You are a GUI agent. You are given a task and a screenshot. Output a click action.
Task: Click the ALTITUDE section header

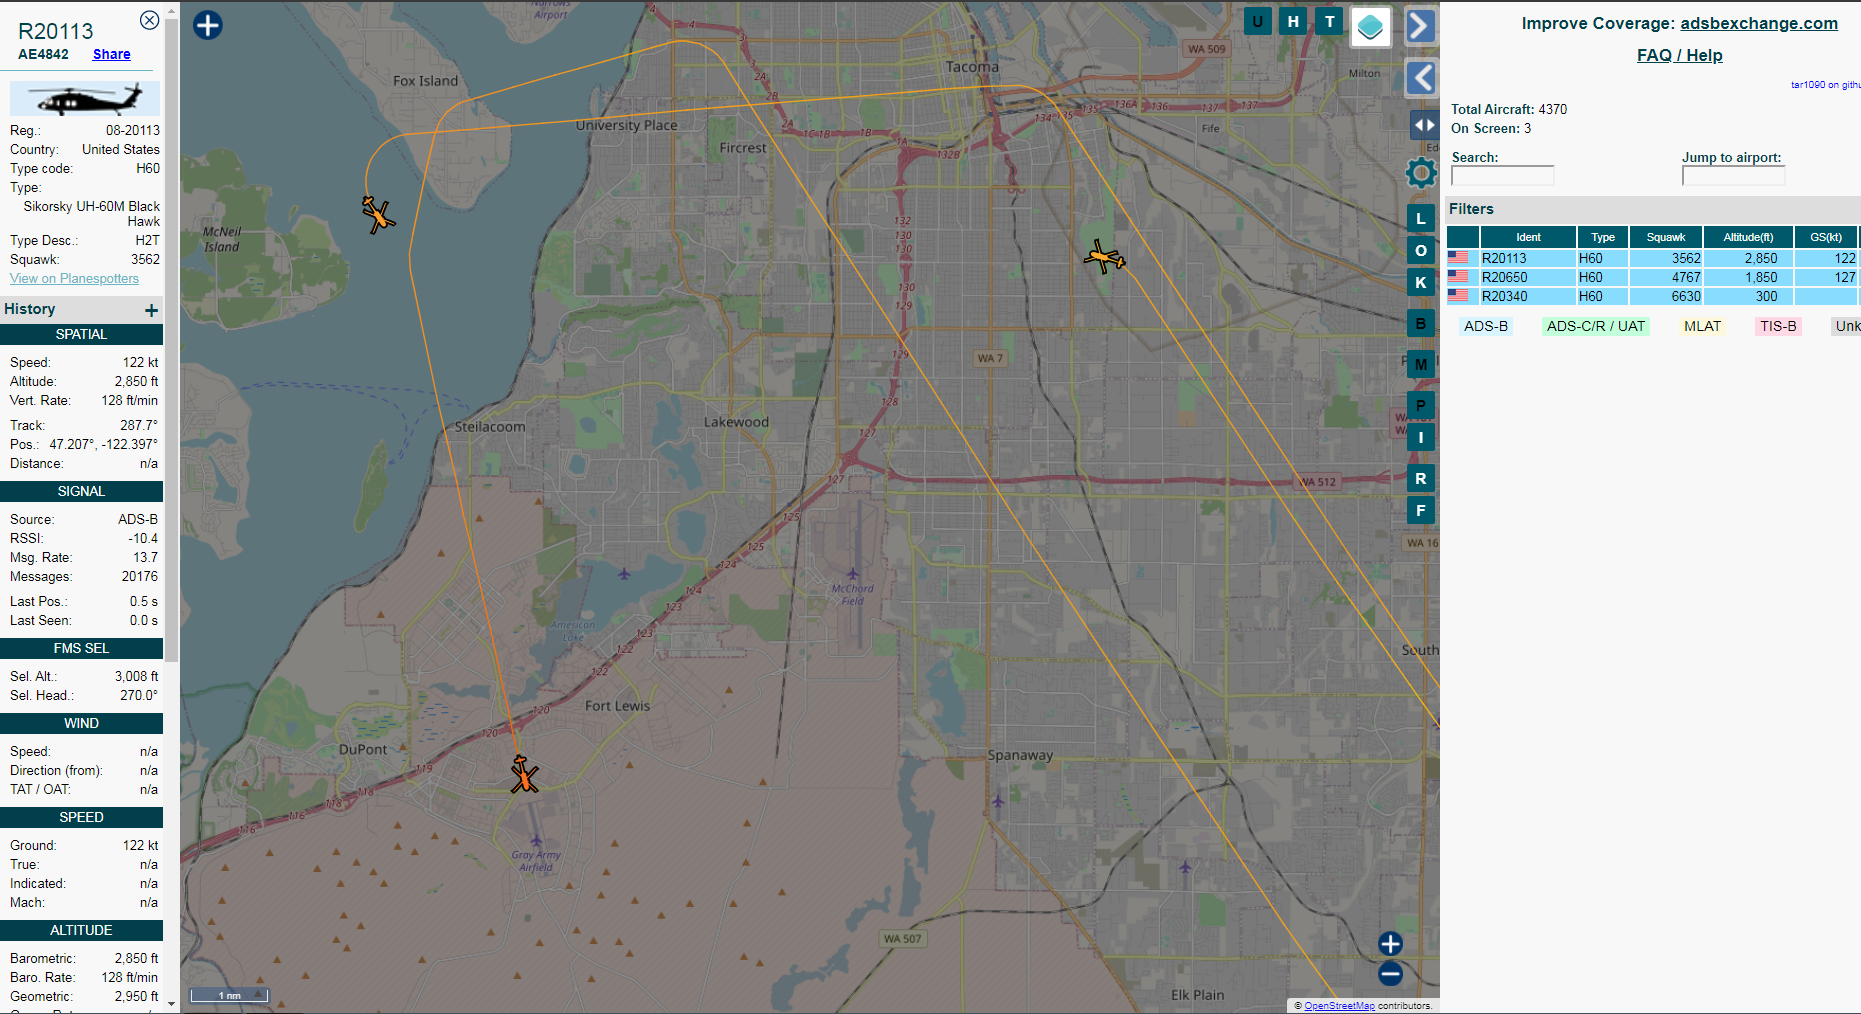point(81,931)
